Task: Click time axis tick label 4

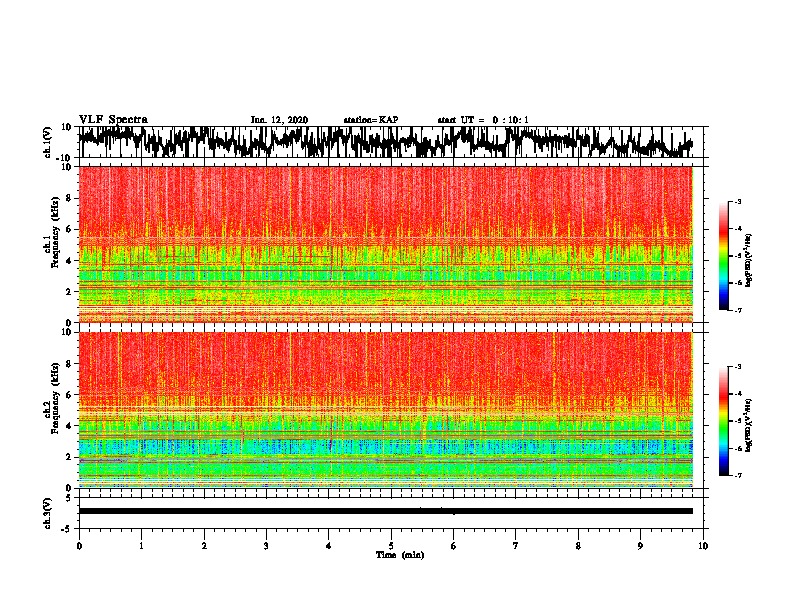Action: coord(329,546)
